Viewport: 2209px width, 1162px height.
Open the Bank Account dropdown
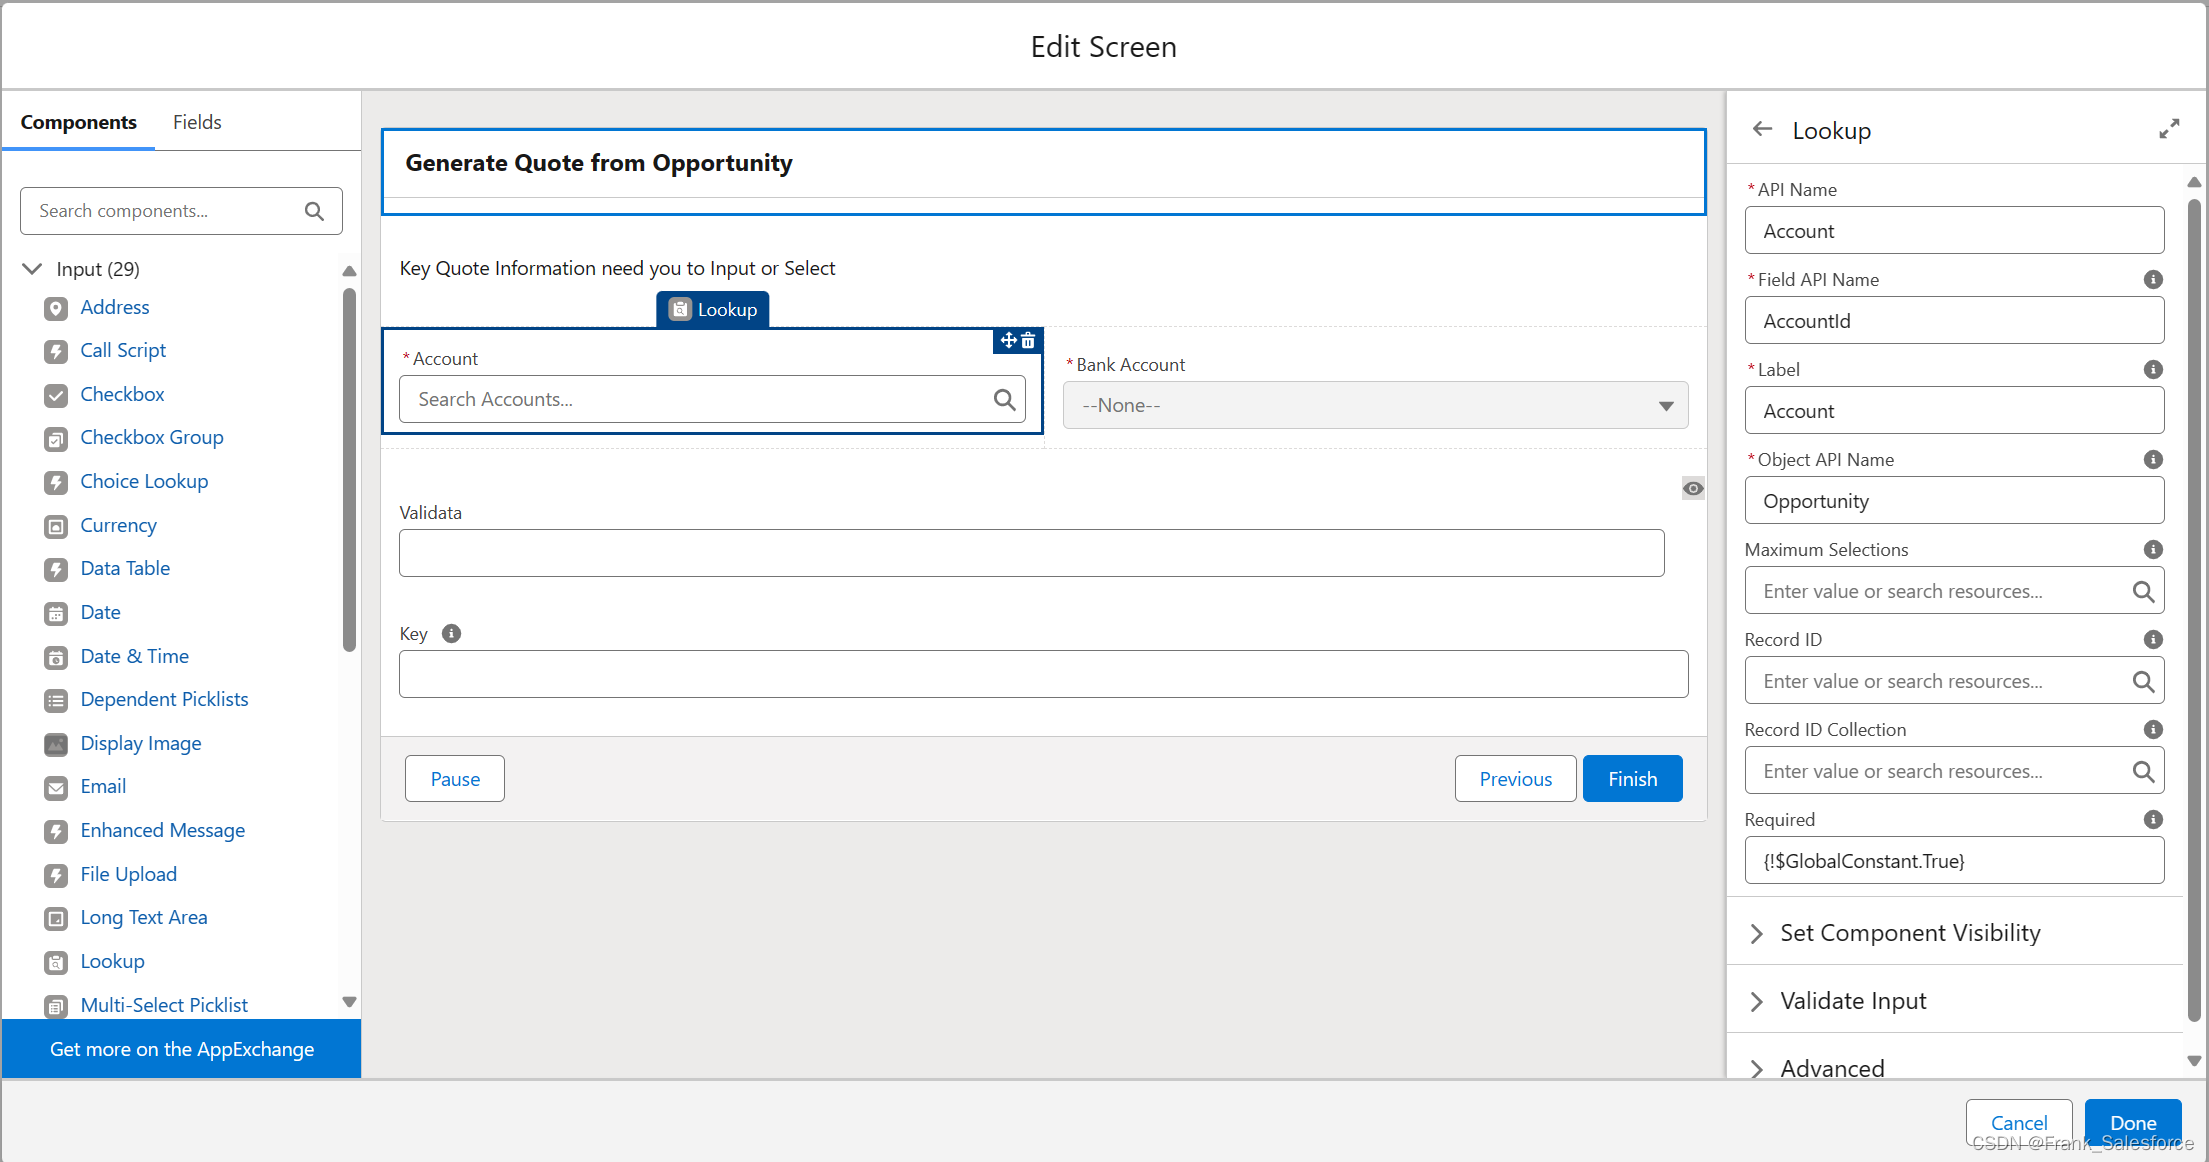(x=1375, y=406)
